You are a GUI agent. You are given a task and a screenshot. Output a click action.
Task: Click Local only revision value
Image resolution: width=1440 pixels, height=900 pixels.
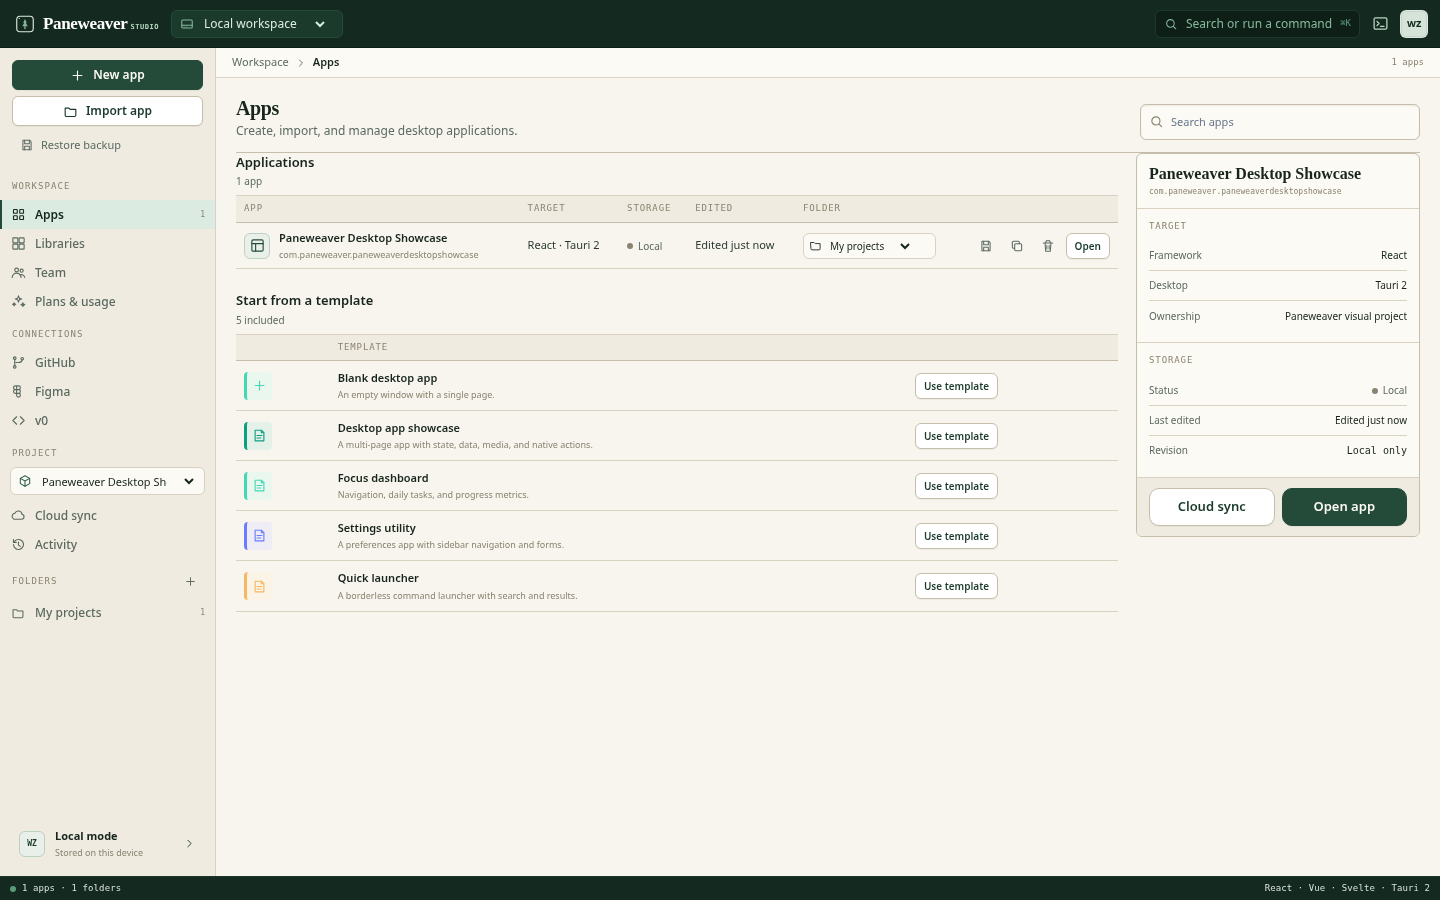point(1376,451)
